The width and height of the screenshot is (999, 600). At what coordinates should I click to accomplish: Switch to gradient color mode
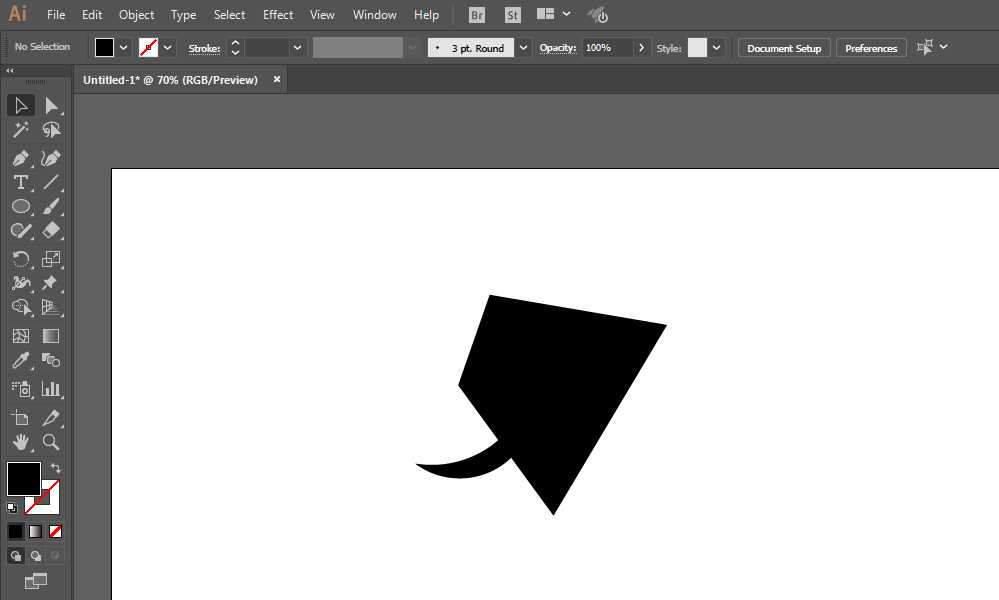pos(36,531)
